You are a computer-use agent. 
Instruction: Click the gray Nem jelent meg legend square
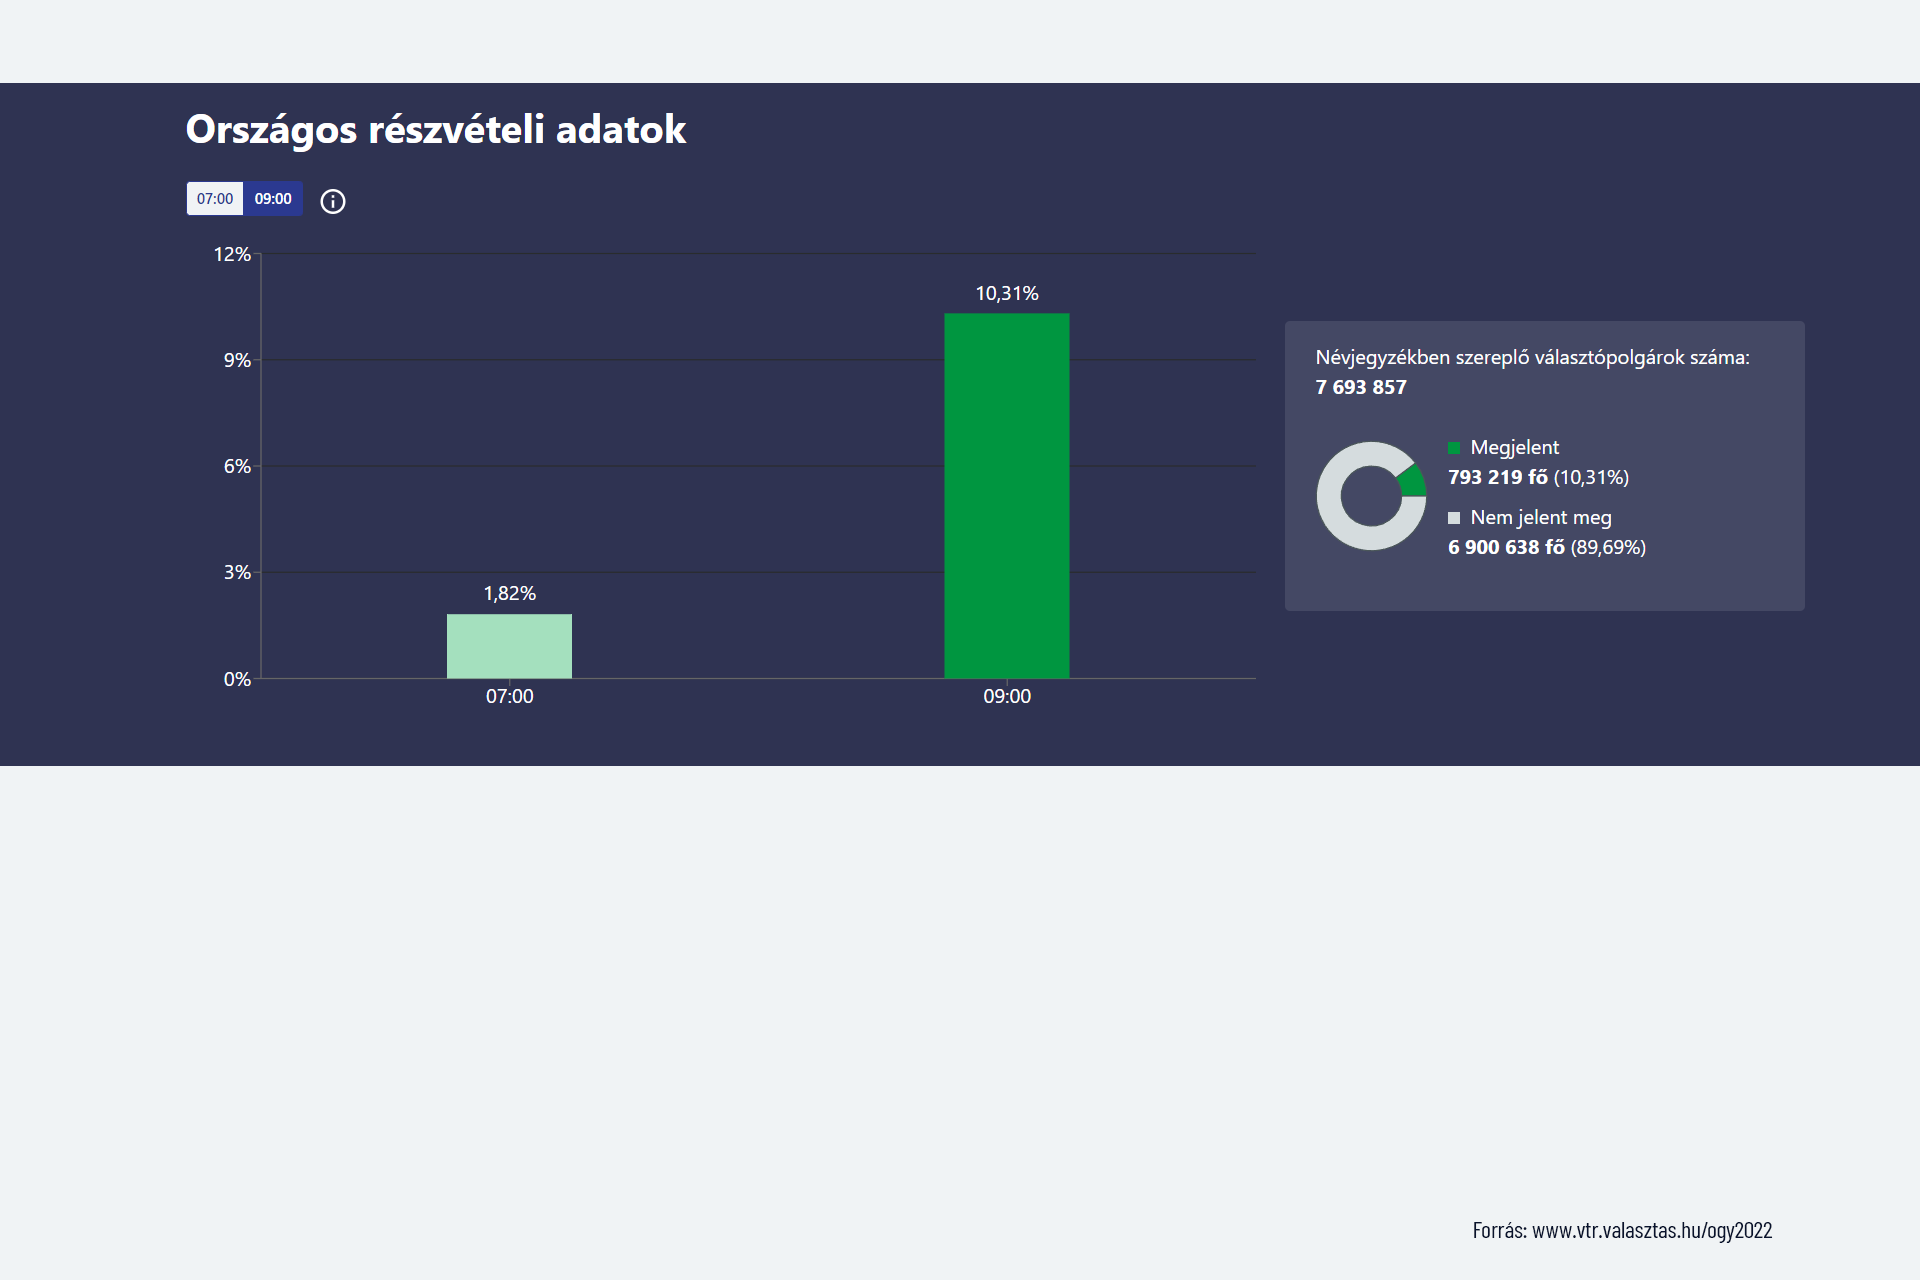click(1454, 518)
